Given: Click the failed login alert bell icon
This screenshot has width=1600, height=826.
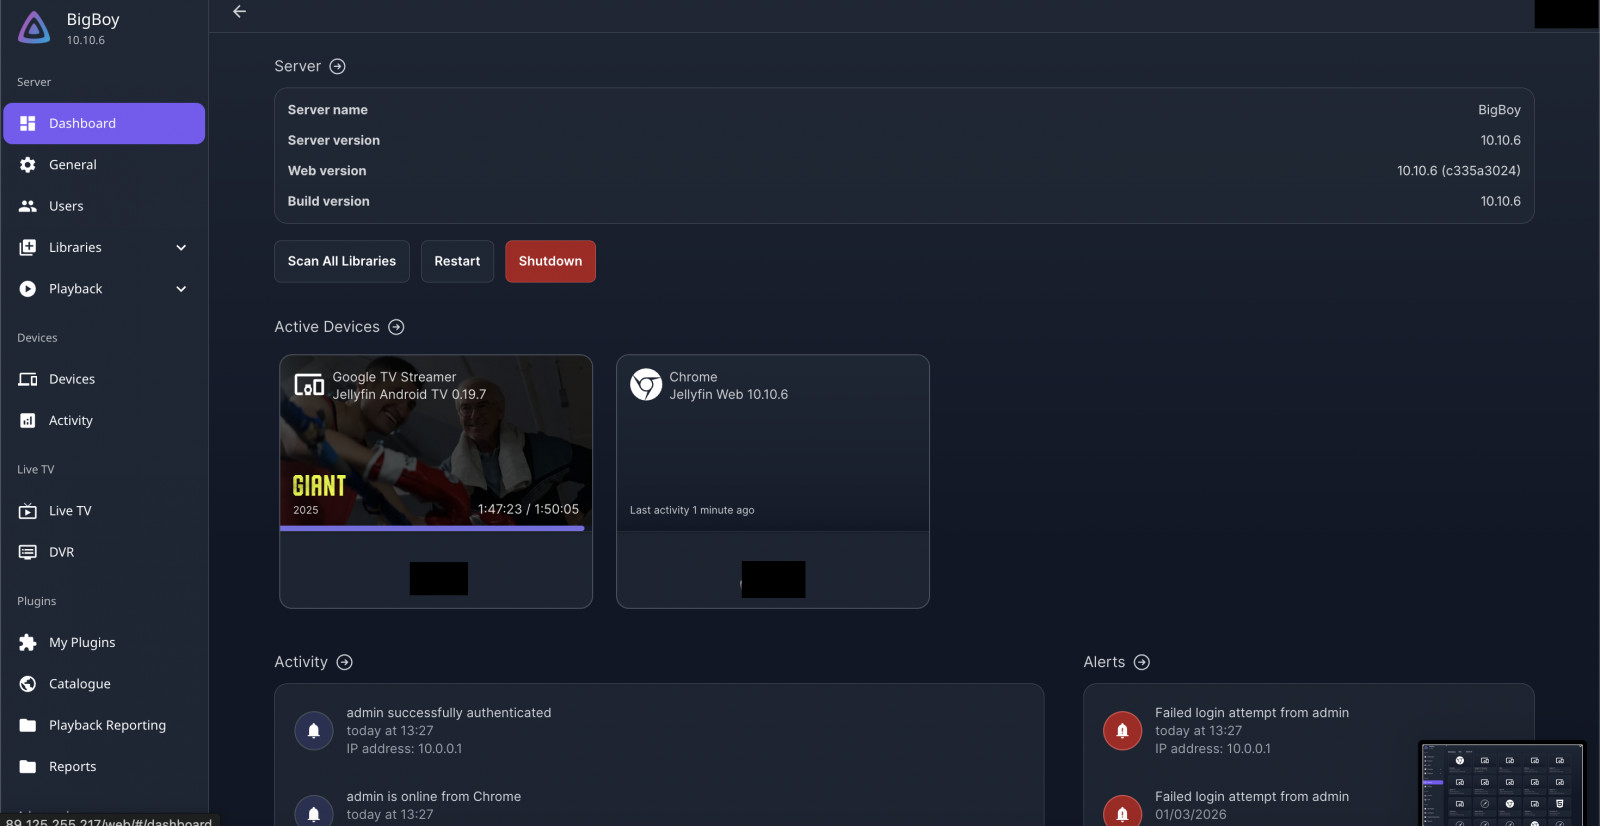Looking at the screenshot, I should (x=1122, y=731).
